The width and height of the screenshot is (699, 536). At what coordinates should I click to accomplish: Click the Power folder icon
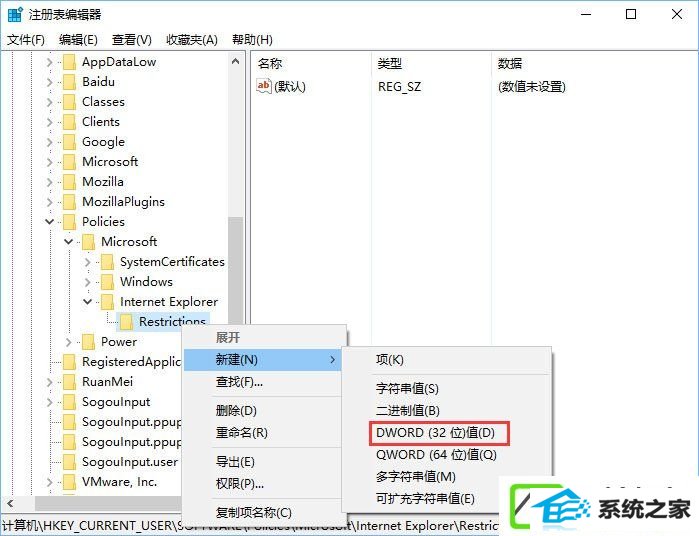88,342
